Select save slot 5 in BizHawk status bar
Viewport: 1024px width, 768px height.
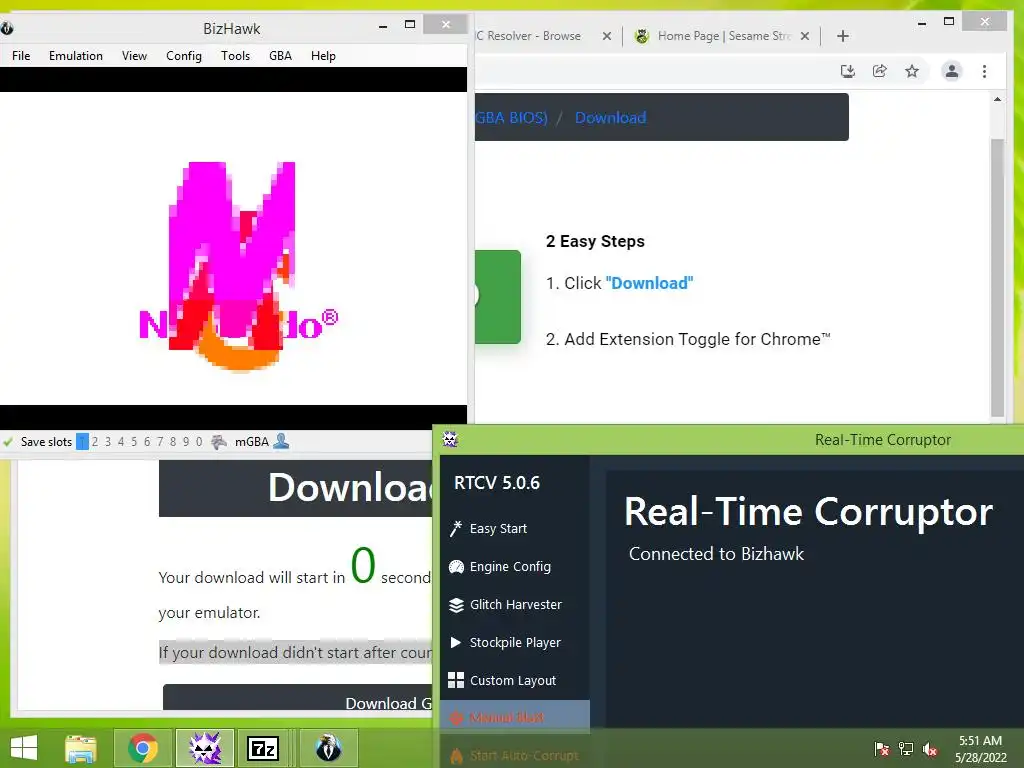point(134,442)
